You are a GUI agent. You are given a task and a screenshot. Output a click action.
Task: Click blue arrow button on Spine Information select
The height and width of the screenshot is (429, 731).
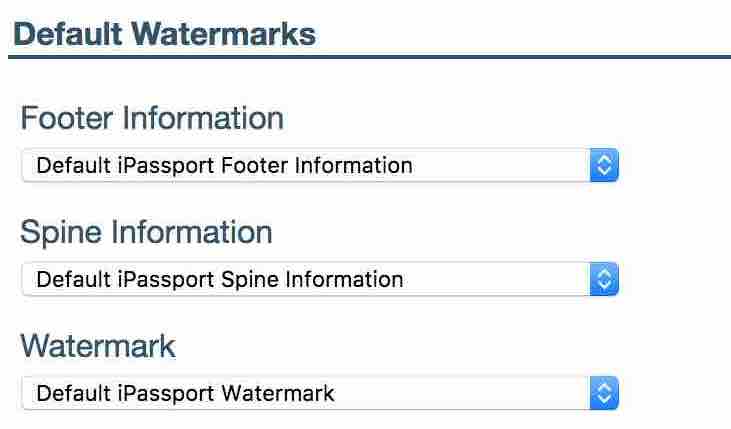(603, 280)
